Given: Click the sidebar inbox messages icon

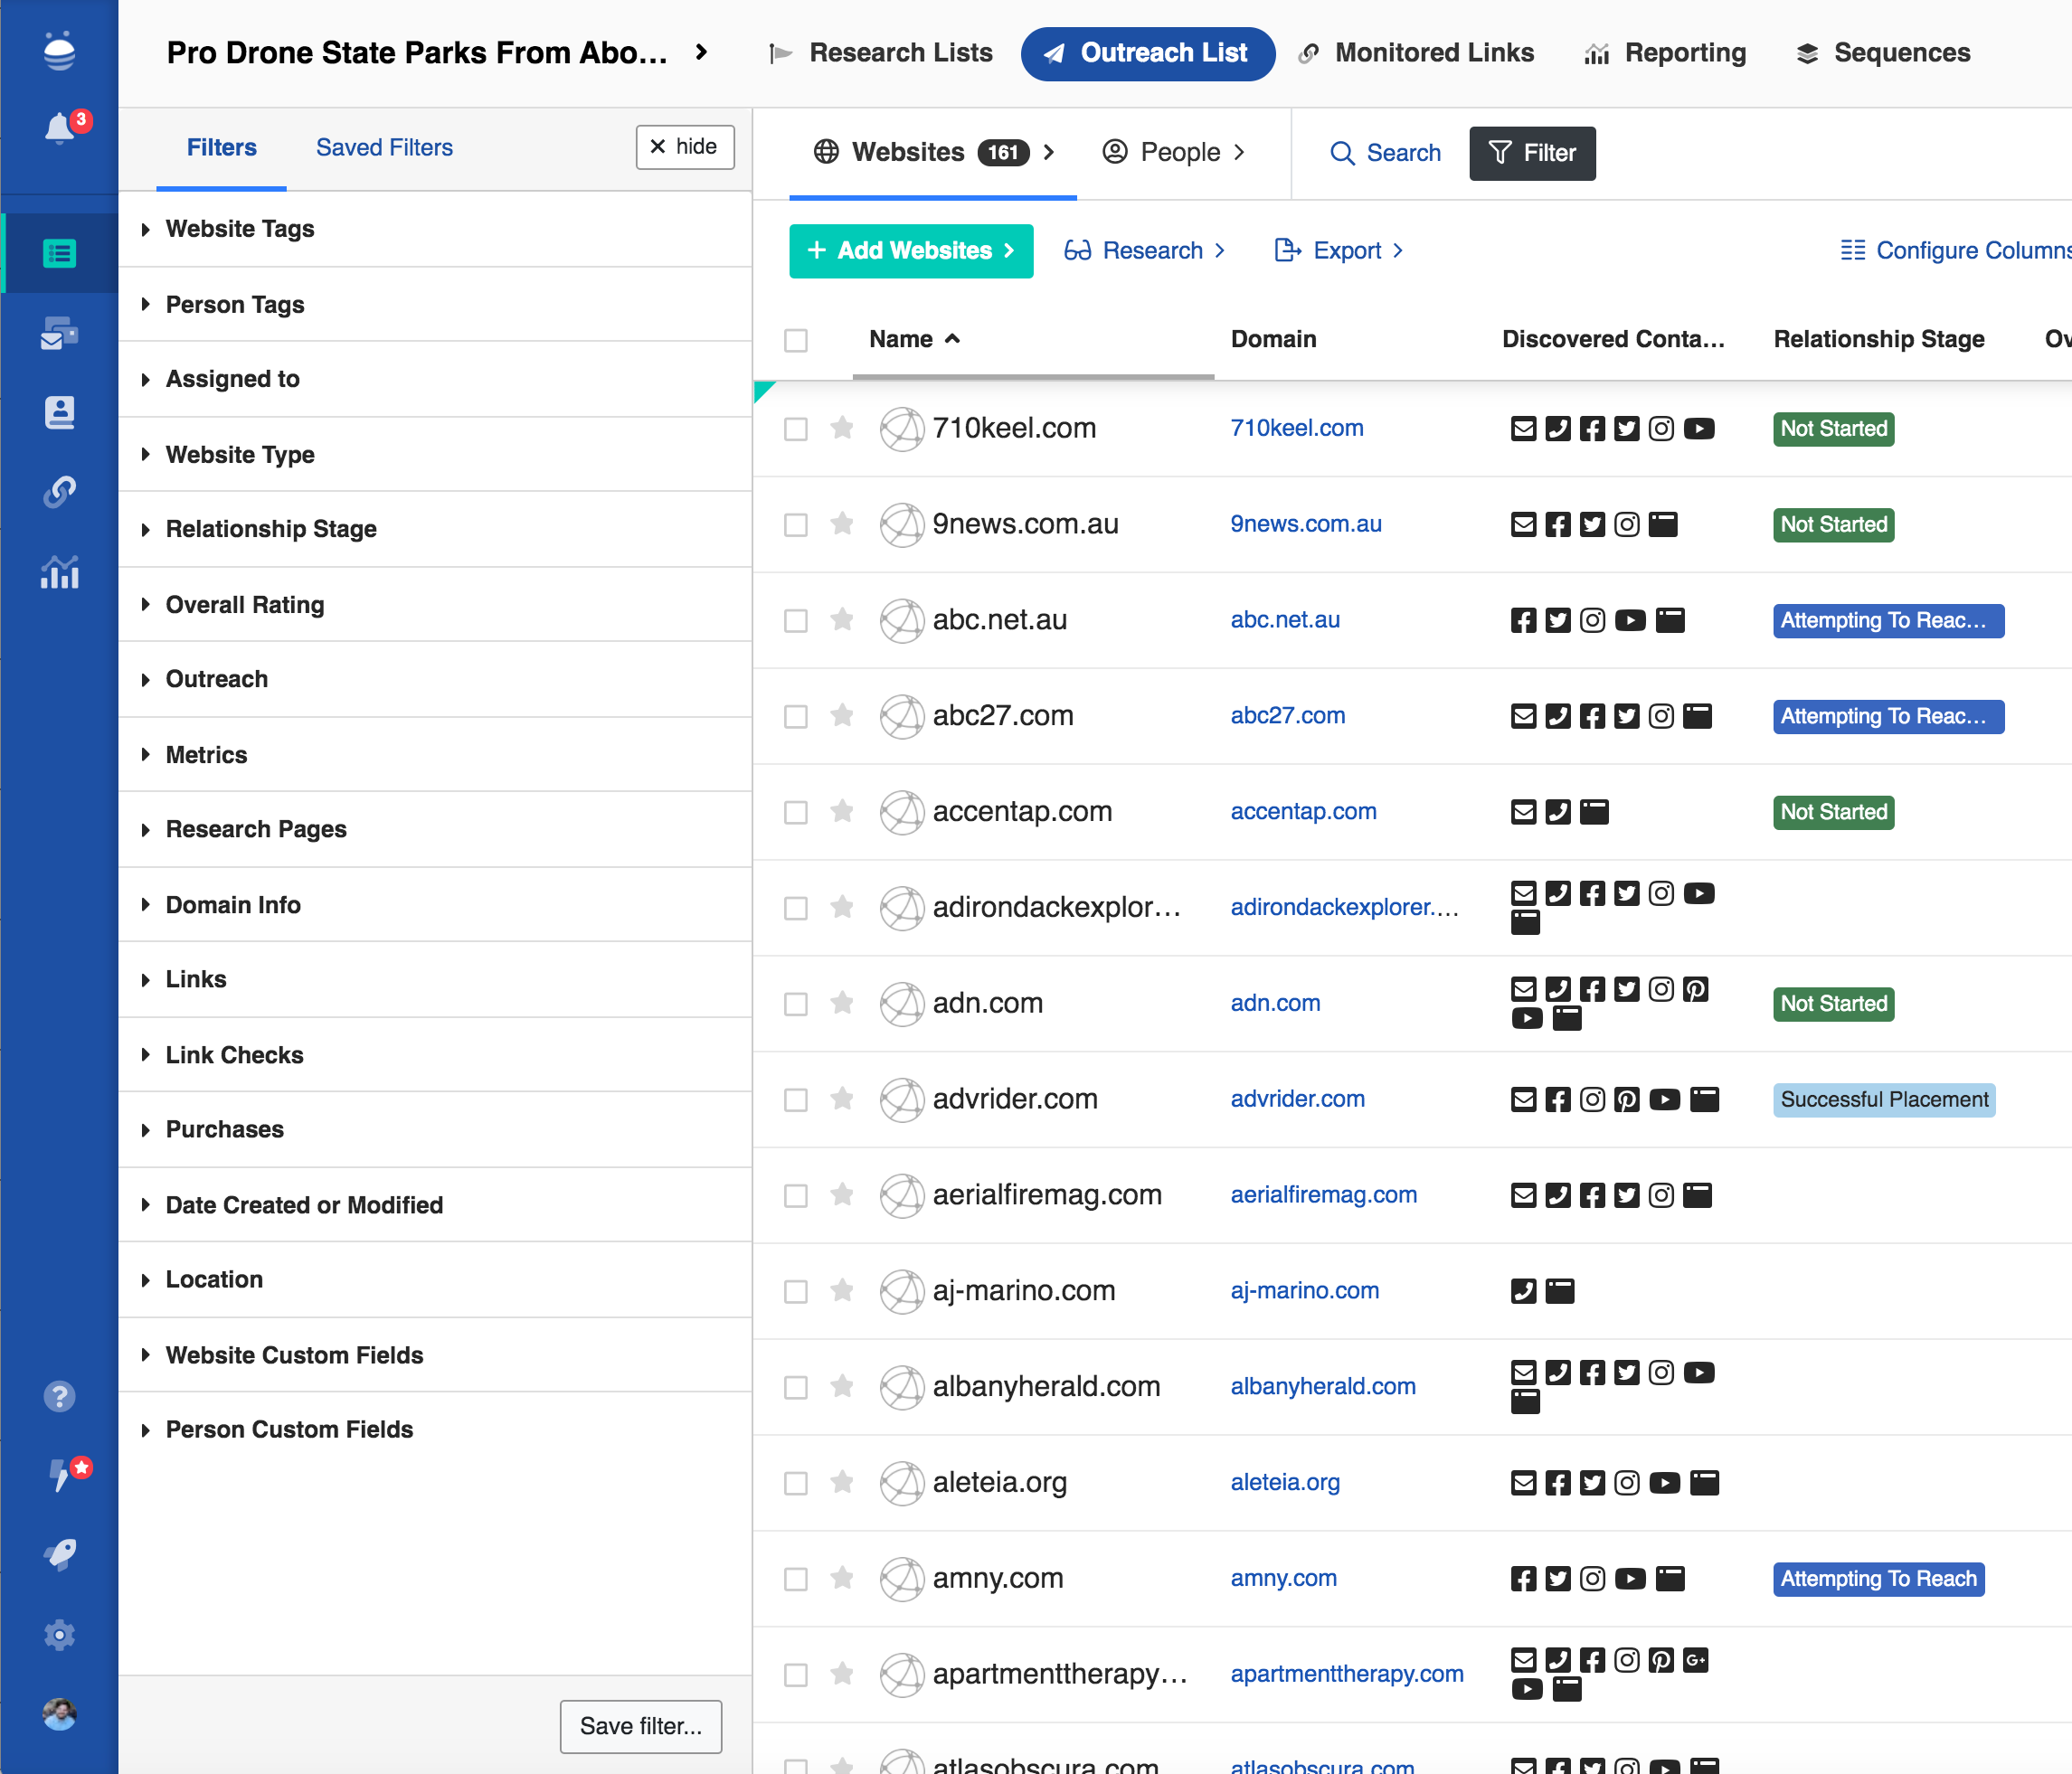Looking at the screenshot, I should click(x=59, y=333).
